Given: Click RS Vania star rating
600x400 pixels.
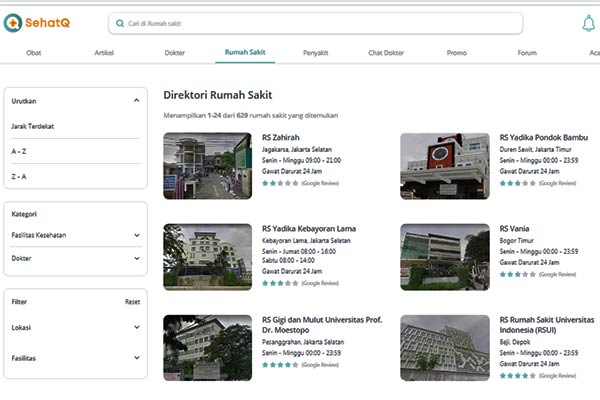Looking at the screenshot, I should click(517, 274).
